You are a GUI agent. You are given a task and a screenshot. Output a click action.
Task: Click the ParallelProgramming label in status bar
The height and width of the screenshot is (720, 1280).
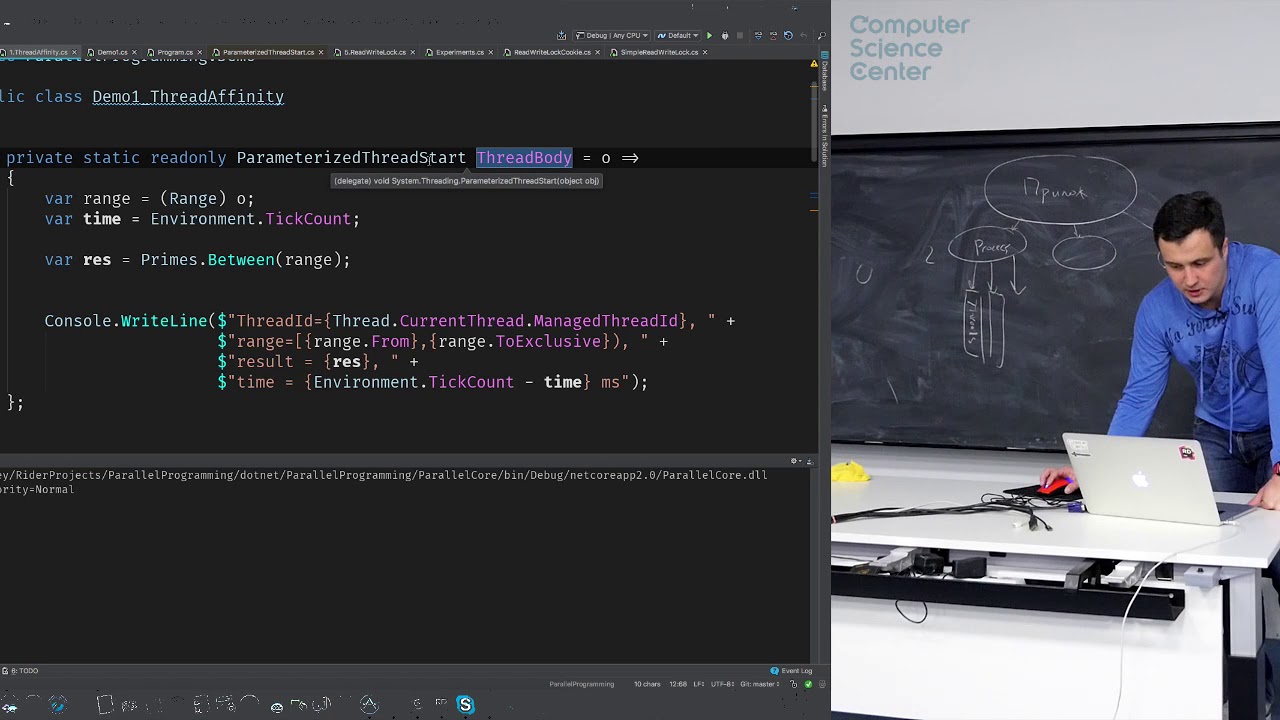pos(581,684)
